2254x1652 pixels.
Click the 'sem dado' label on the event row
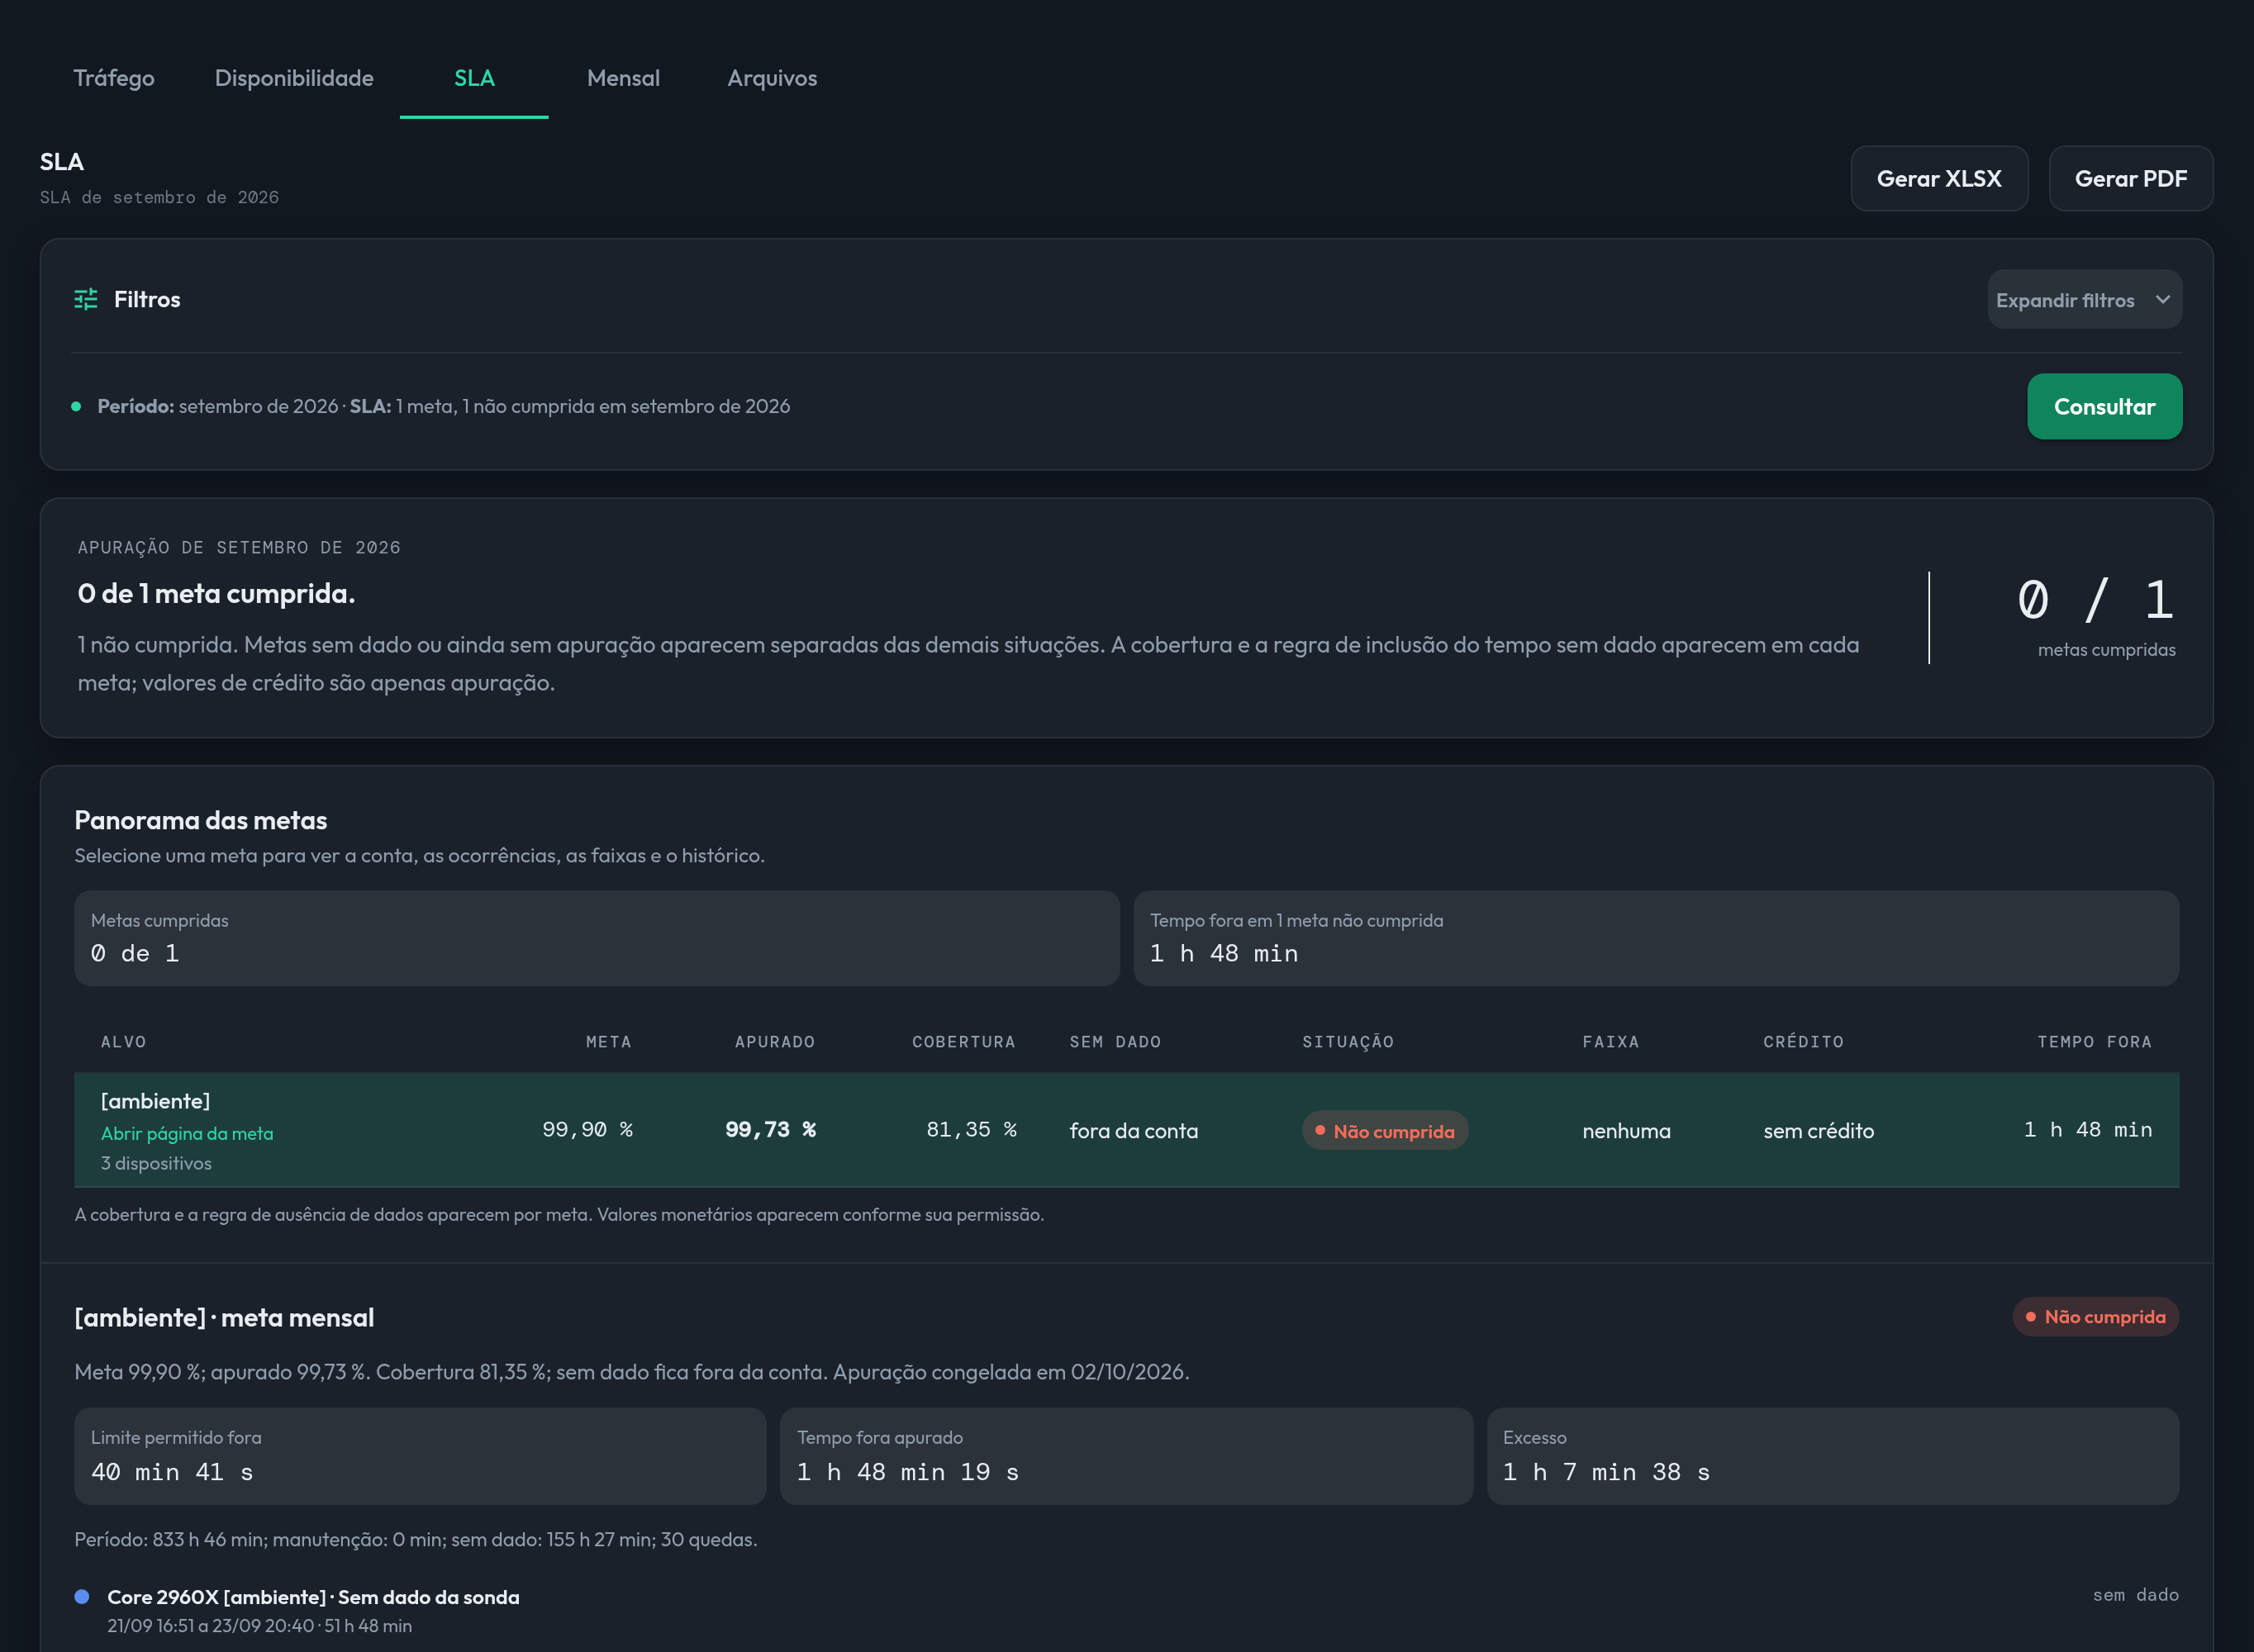tap(2135, 1595)
